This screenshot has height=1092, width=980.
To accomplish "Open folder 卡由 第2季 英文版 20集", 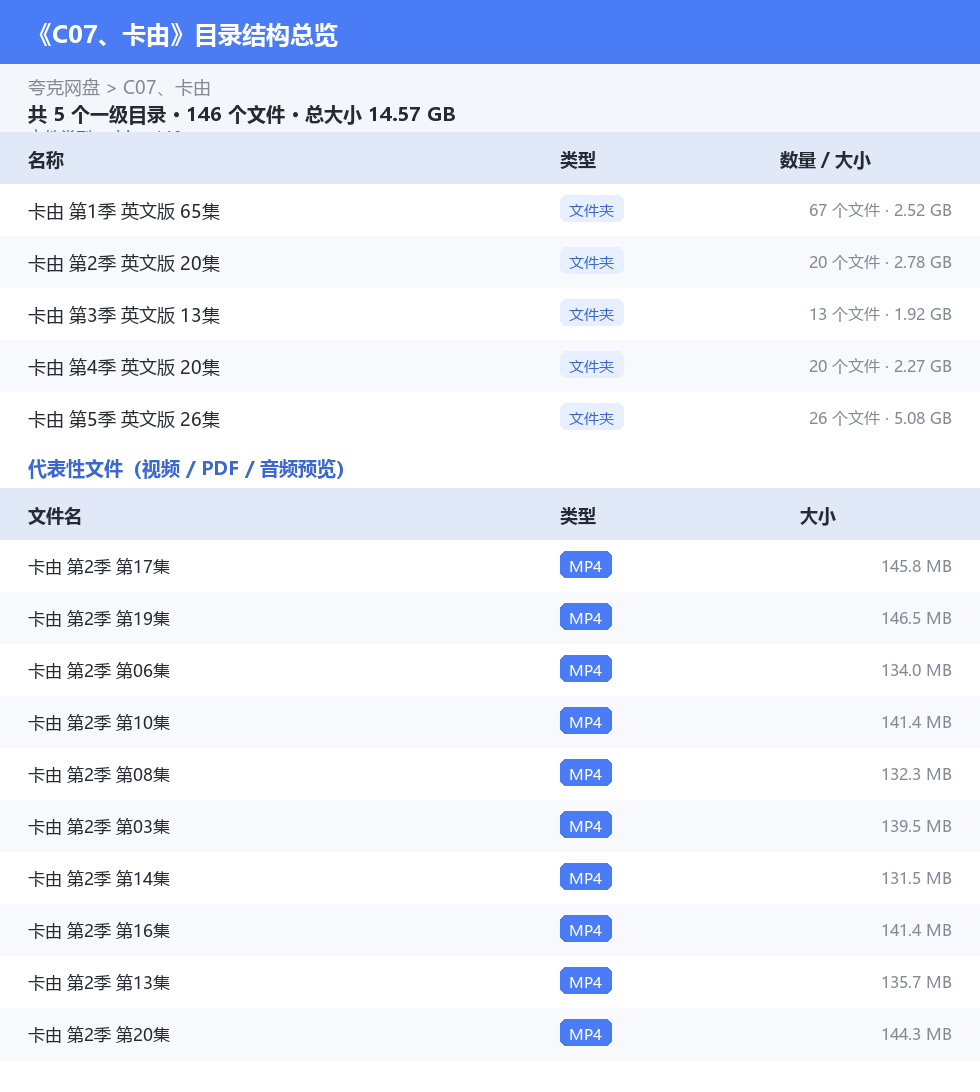I will pos(124,263).
